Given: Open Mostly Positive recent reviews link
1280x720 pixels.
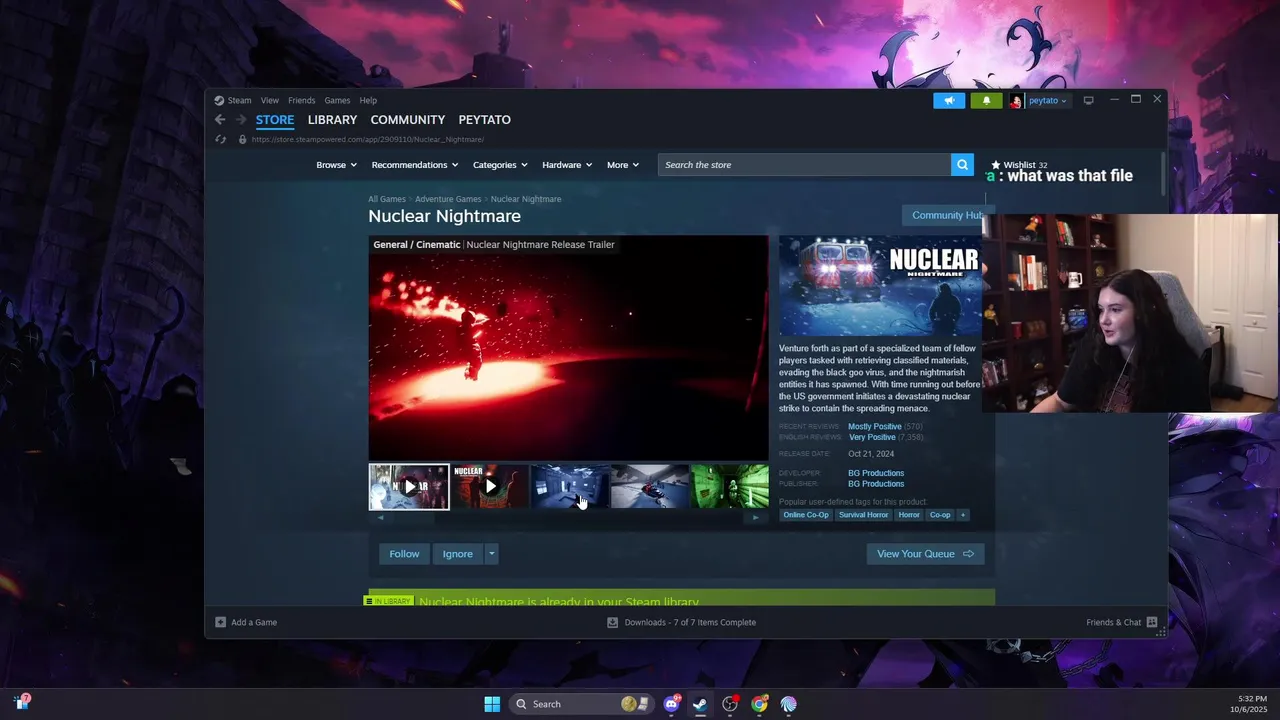Looking at the screenshot, I should pos(875,427).
